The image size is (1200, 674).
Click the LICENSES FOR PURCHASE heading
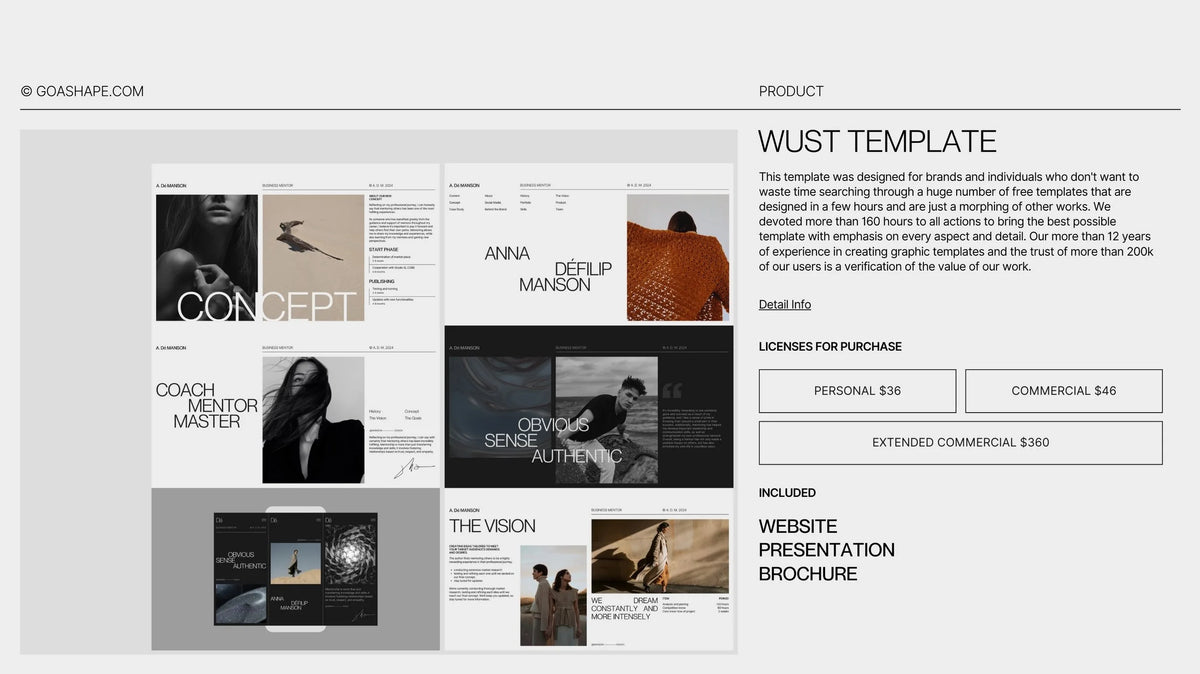(830, 347)
